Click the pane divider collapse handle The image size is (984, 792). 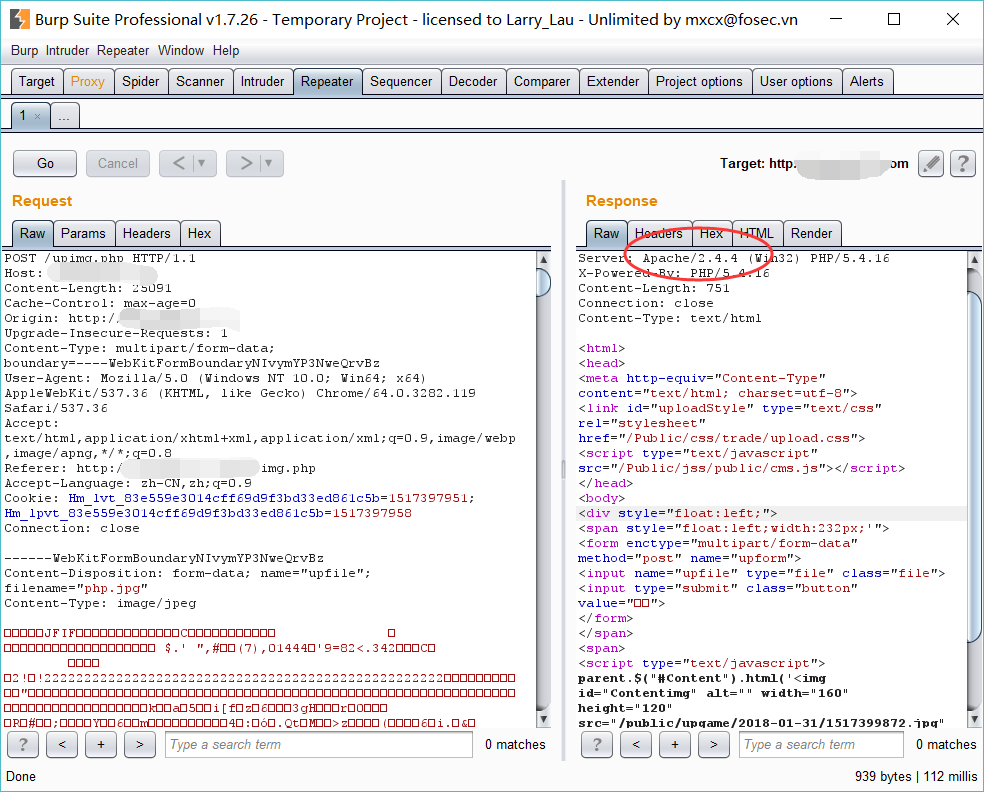coord(563,468)
